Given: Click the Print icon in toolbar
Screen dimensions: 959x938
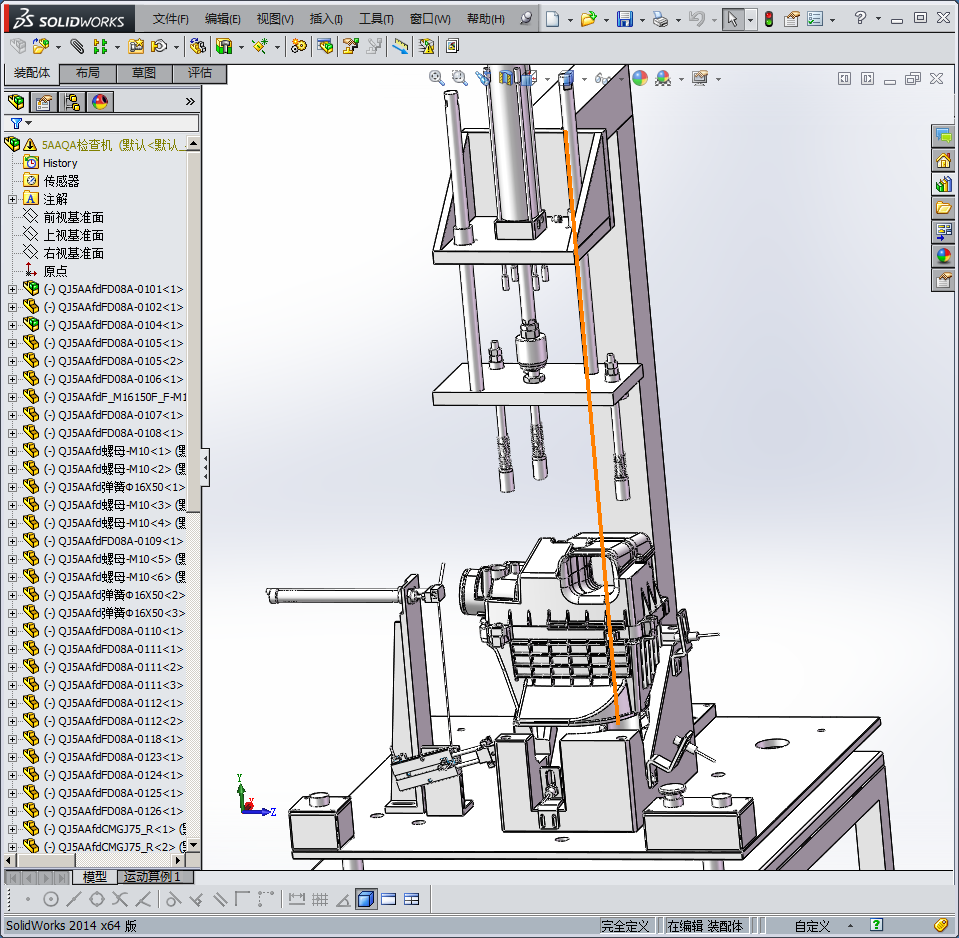Looking at the screenshot, I should (x=659, y=19).
